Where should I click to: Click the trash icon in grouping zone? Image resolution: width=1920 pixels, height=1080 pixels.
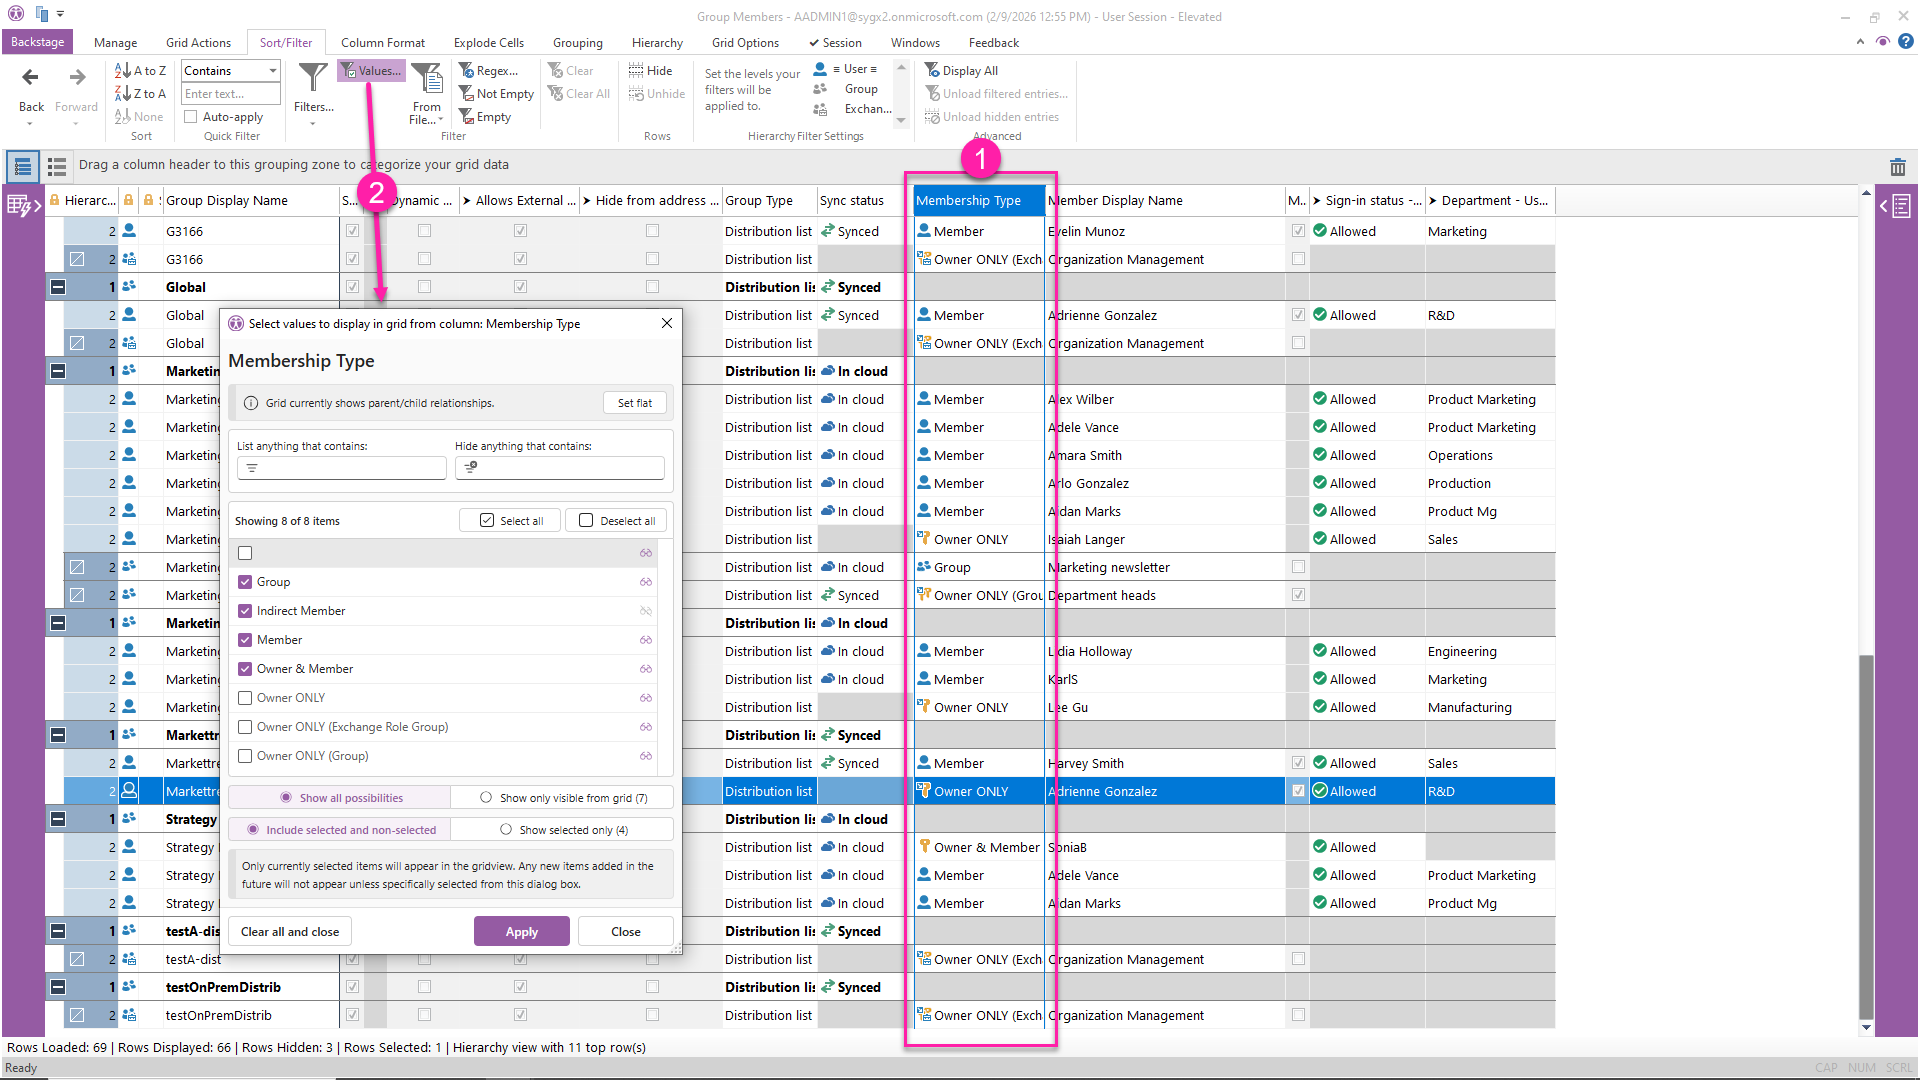click(1897, 167)
